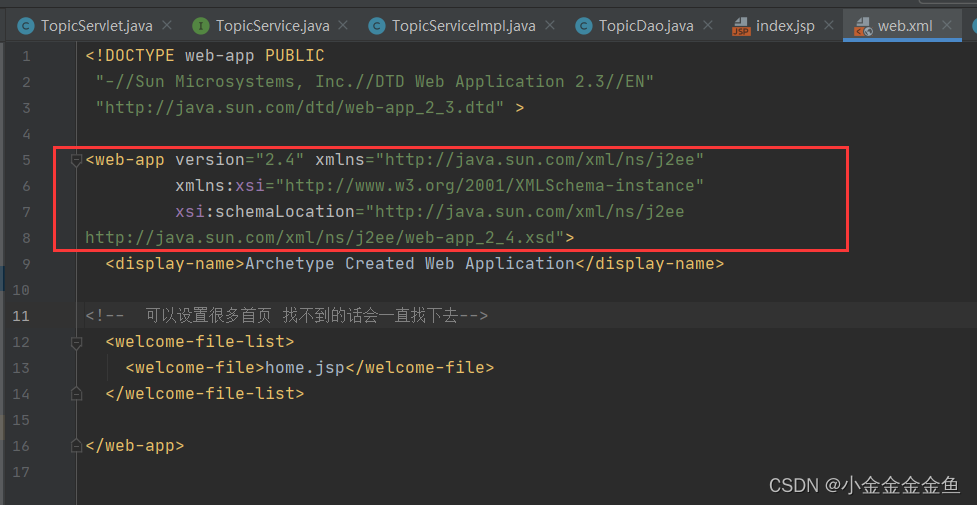Close the index.jsp tab
The image size is (977, 505).
[828, 26]
